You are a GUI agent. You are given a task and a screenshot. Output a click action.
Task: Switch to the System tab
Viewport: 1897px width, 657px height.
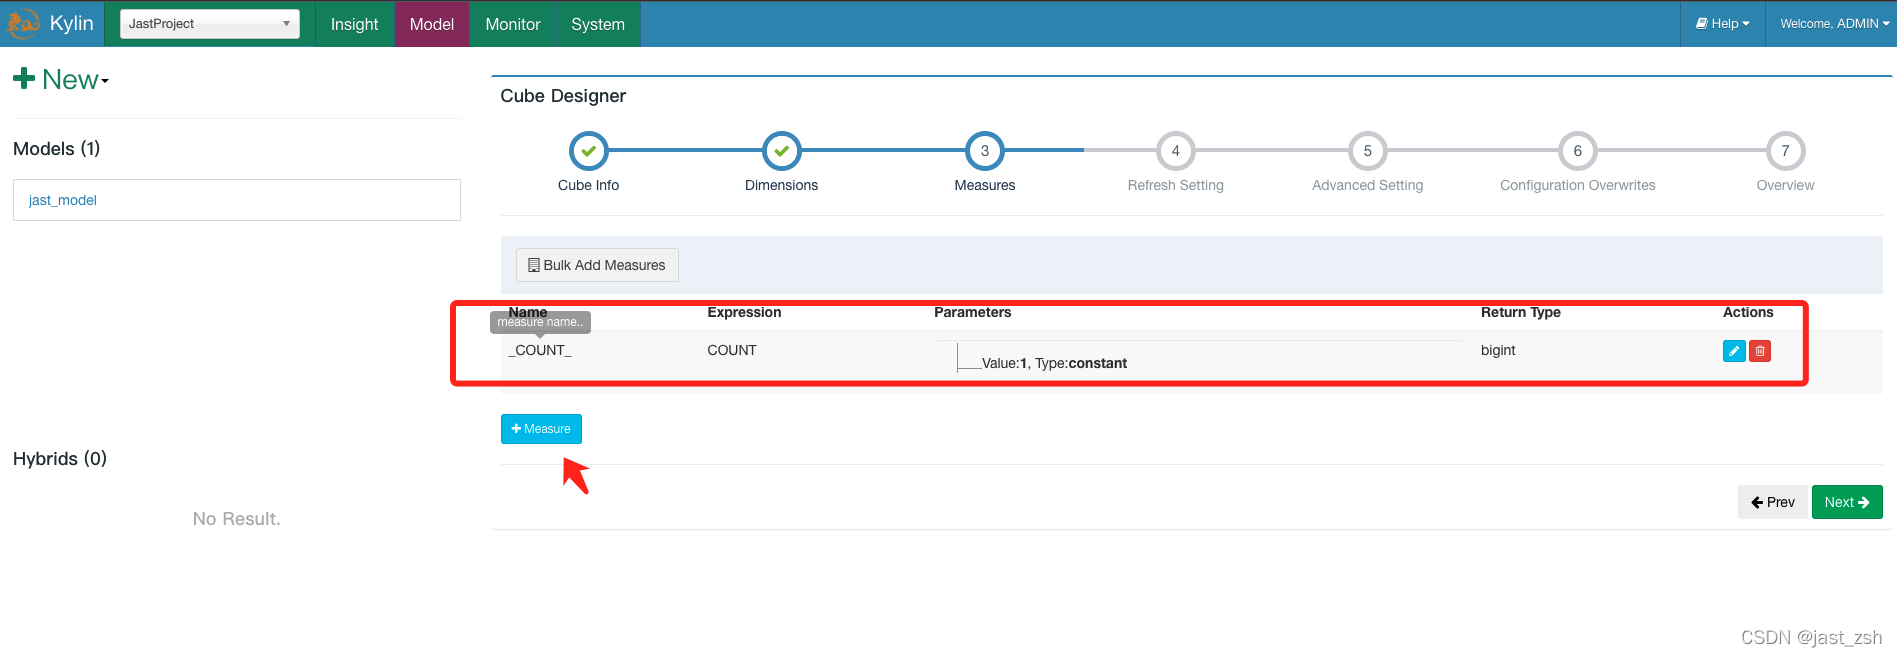(598, 24)
